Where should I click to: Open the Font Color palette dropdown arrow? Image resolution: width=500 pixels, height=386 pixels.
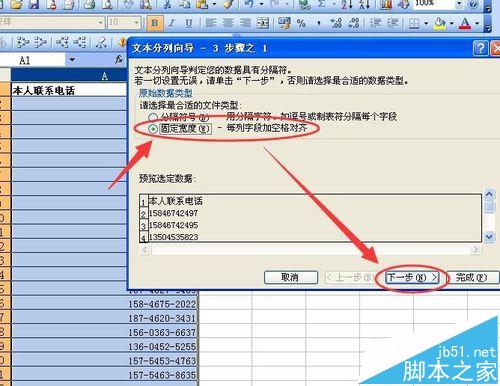click(x=477, y=23)
